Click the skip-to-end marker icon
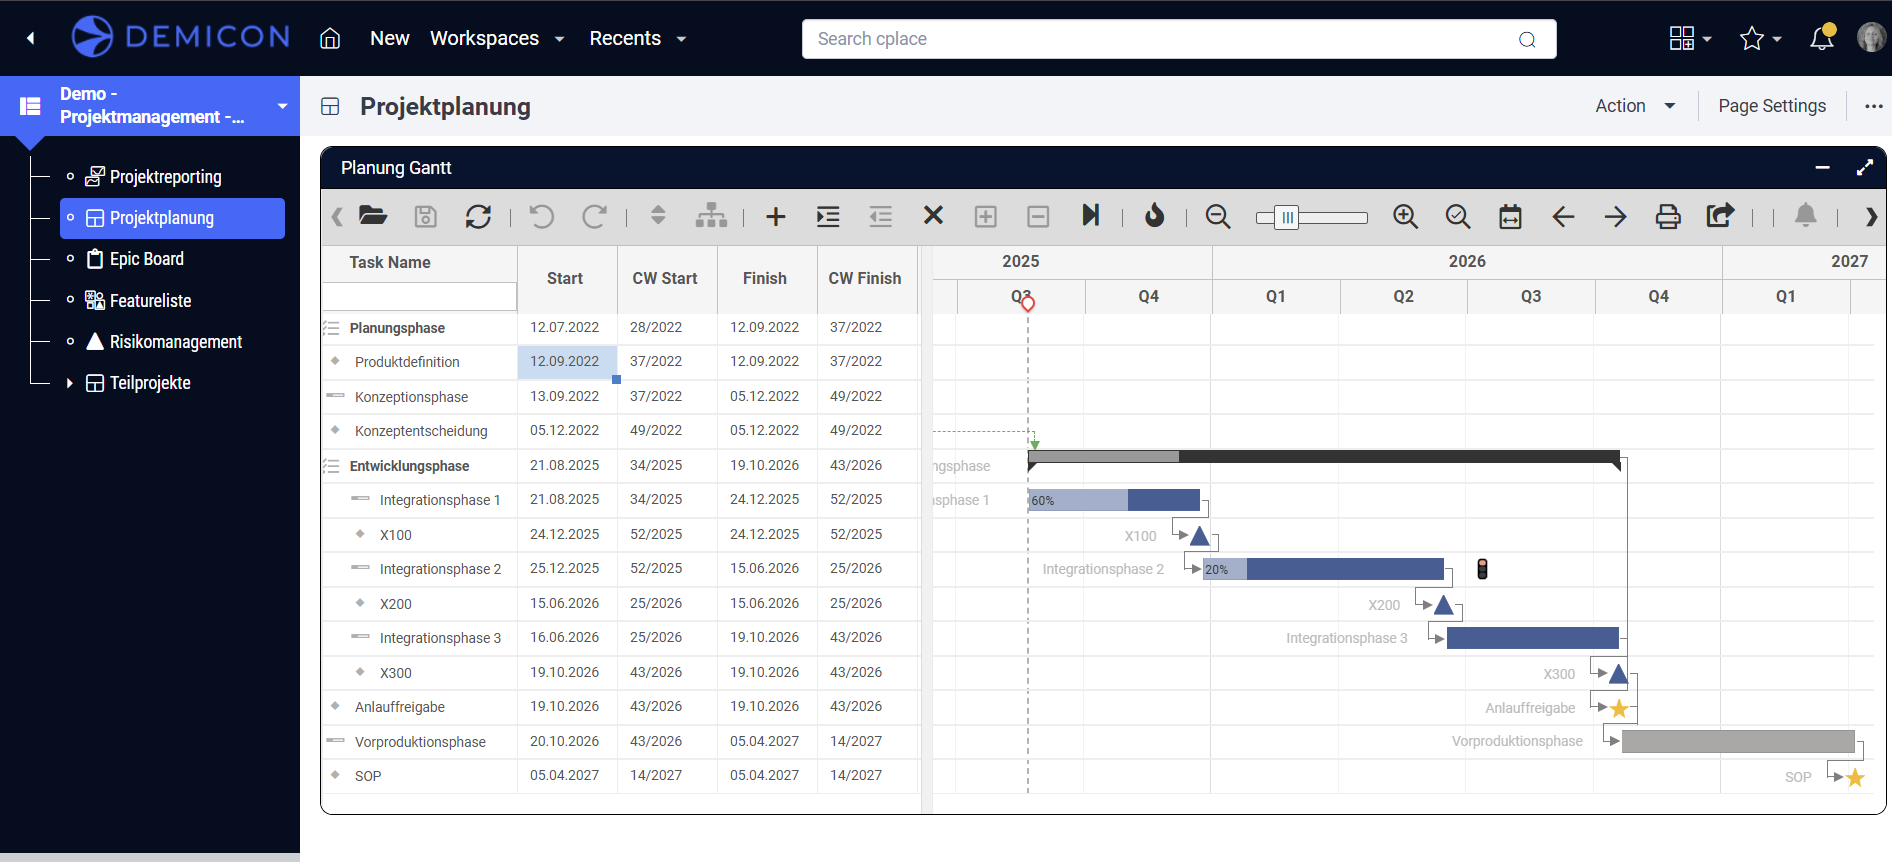The height and width of the screenshot is (862, 1892). tap(1091, 215)
